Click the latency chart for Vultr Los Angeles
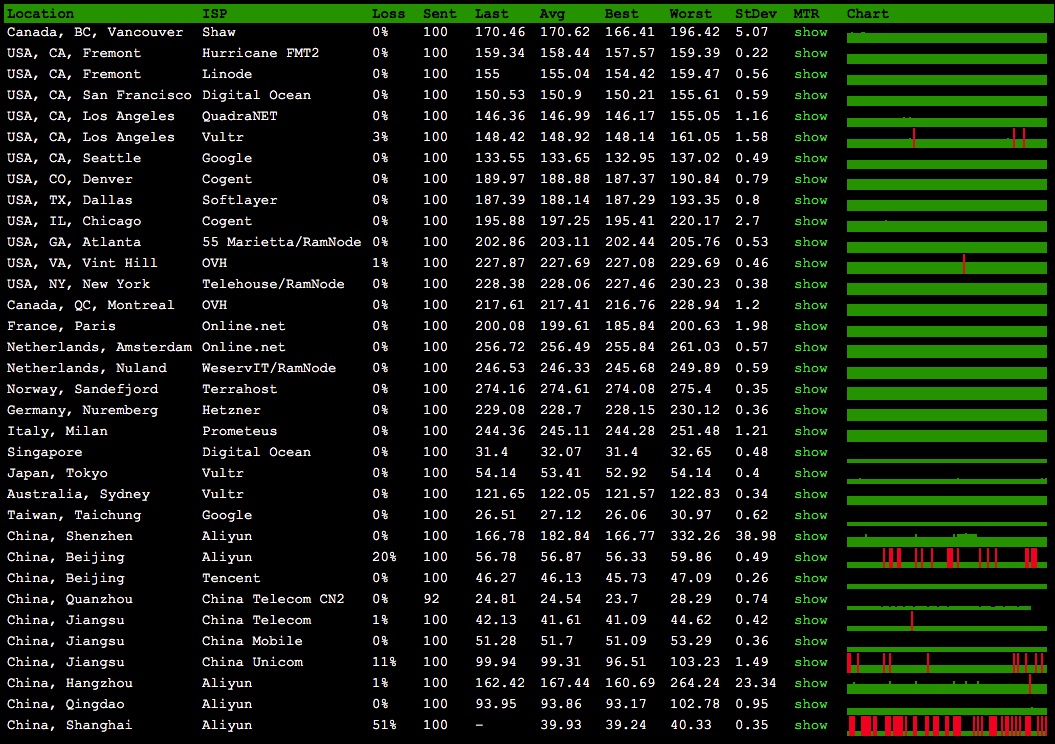This screenshot has height=744, width=1055. point(947,137)
